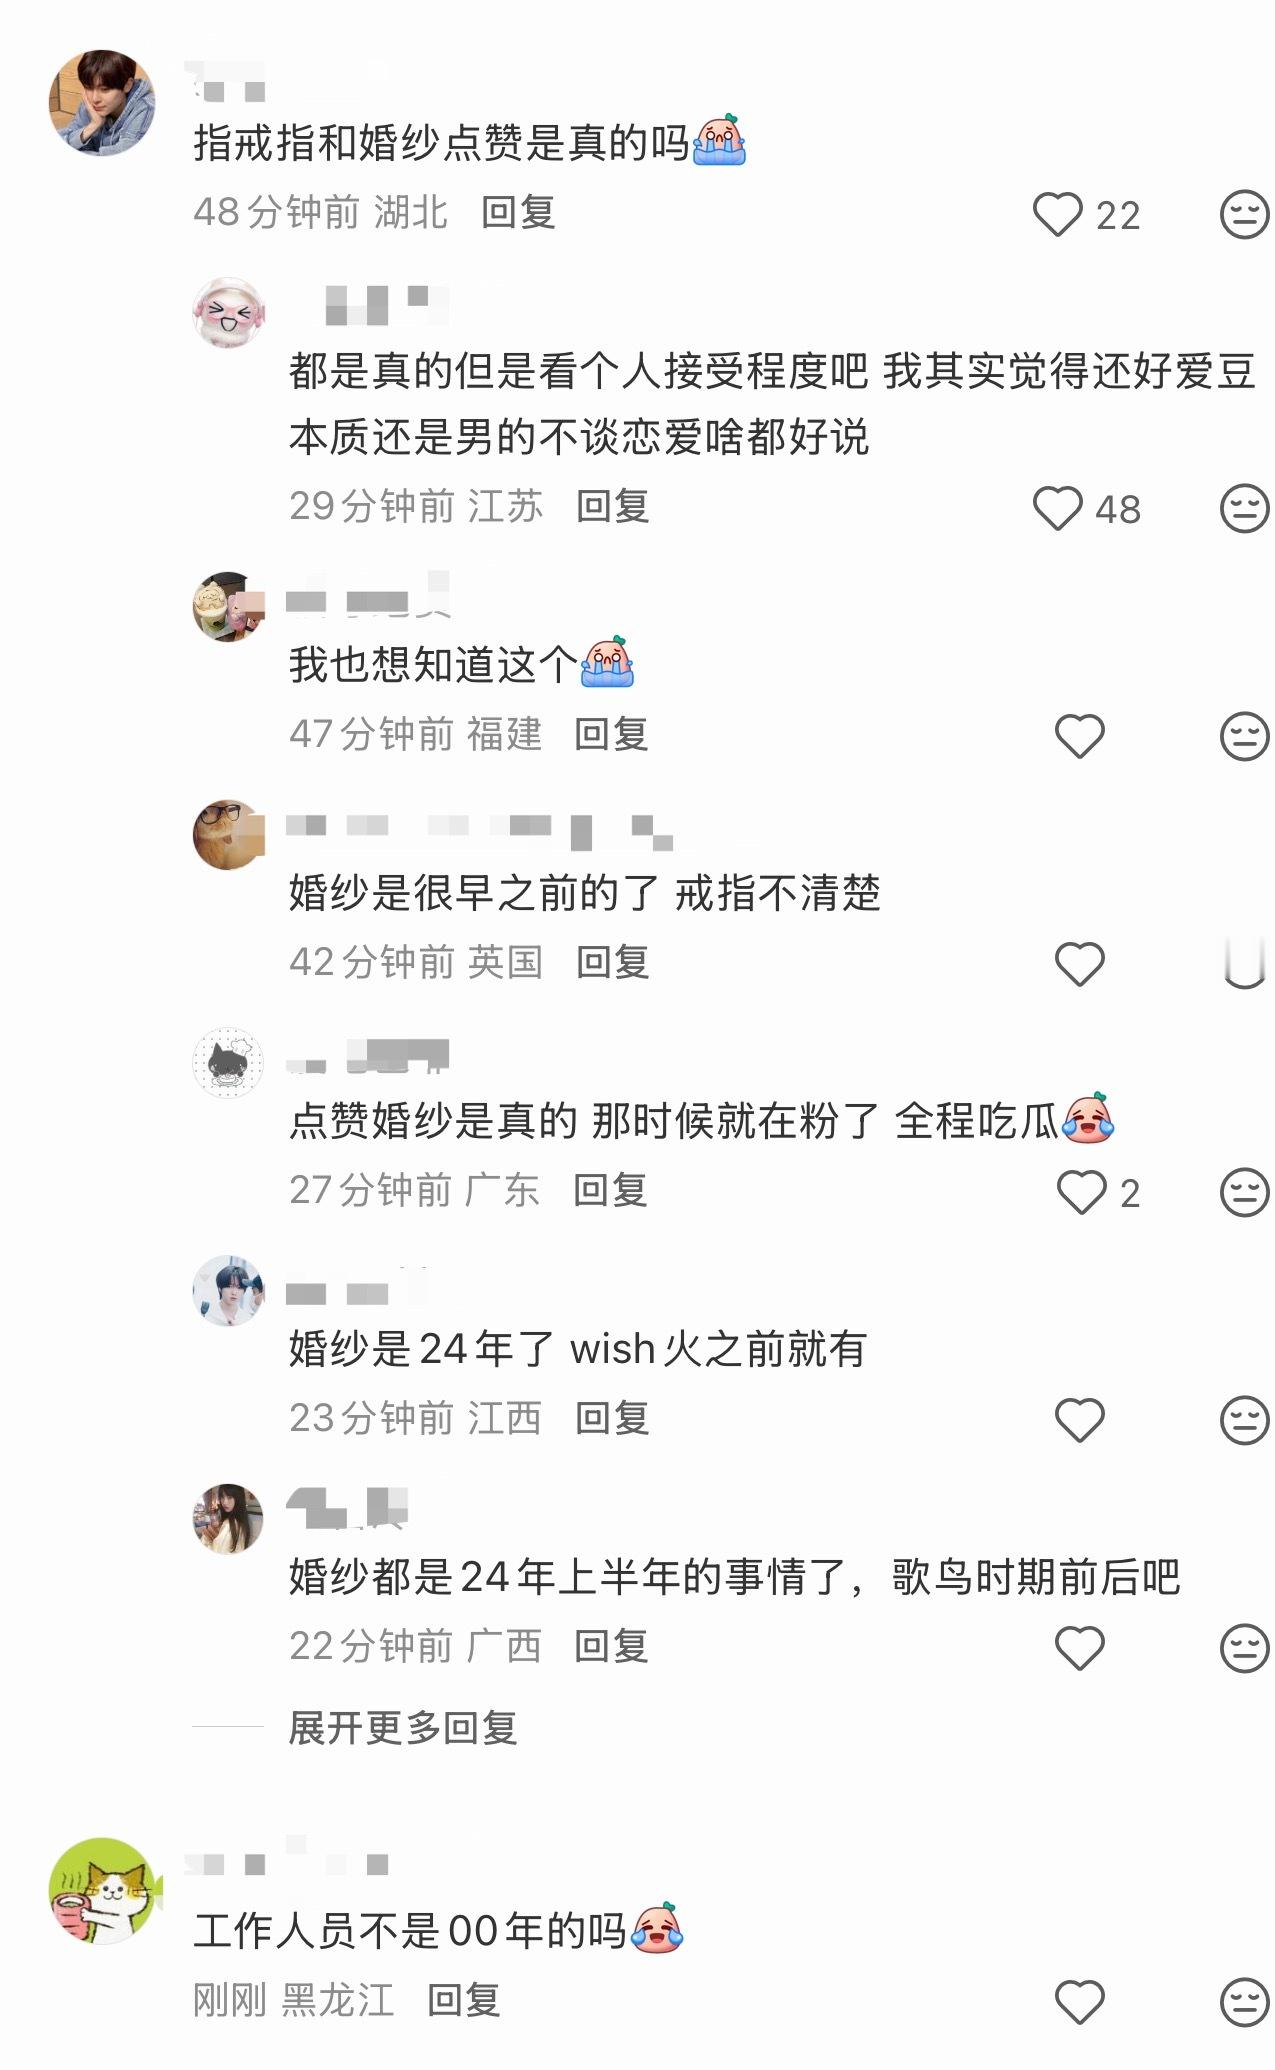Reply to the 48分钟前 湖北 comment
The width and height of the screenshot is (1275, 2070).
pyautogui.click(x=518, y=212)
